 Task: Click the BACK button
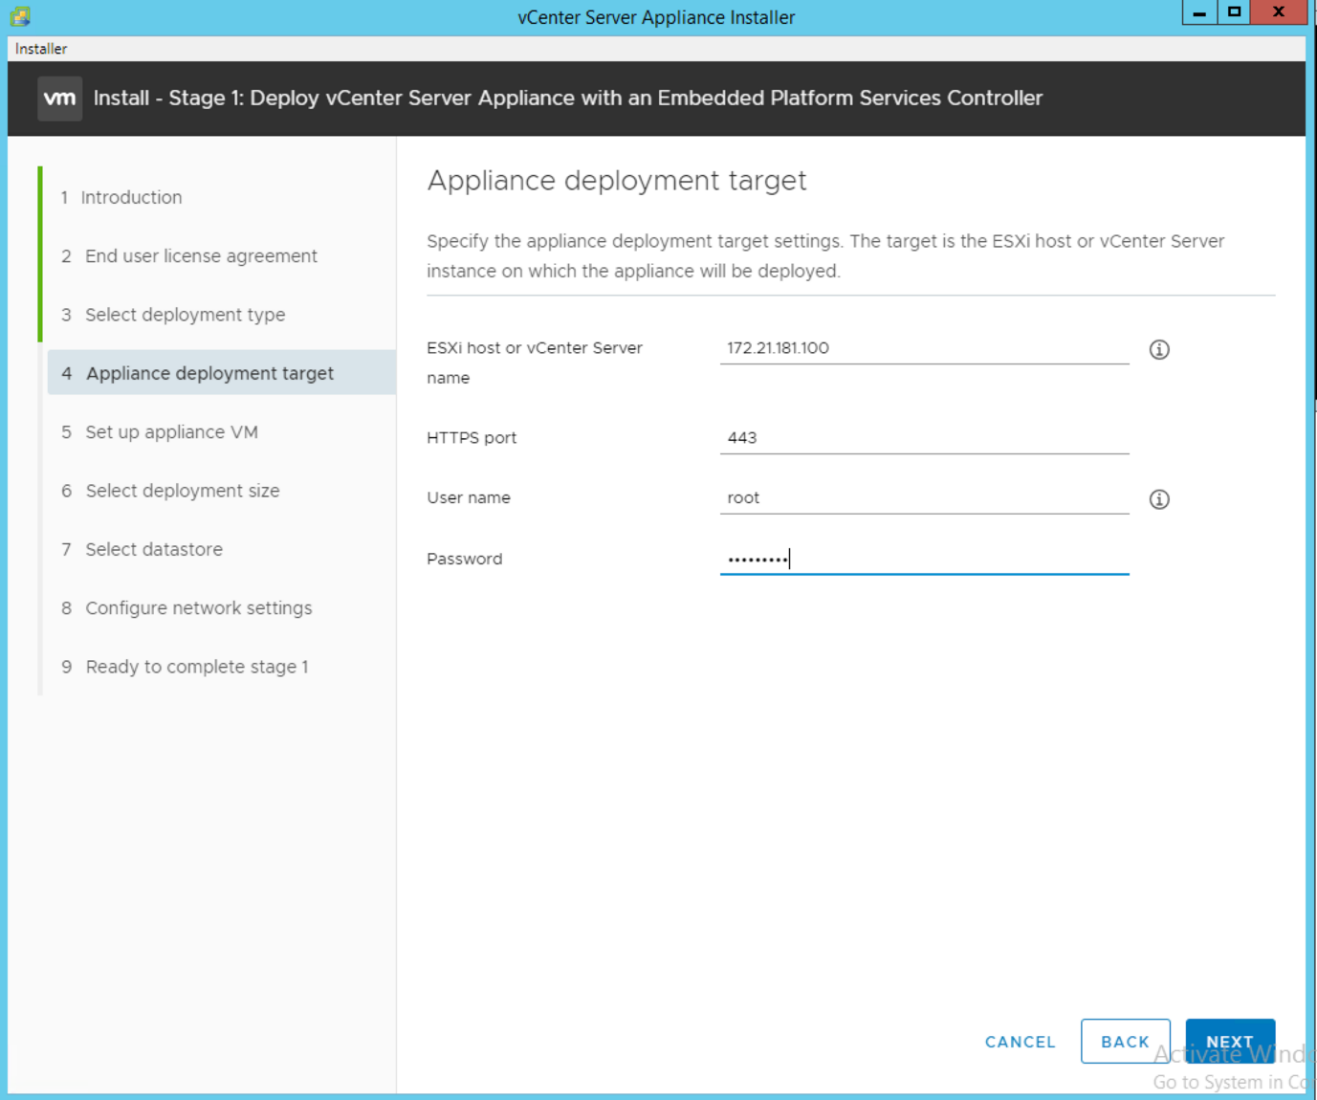click(1125, 1041)
